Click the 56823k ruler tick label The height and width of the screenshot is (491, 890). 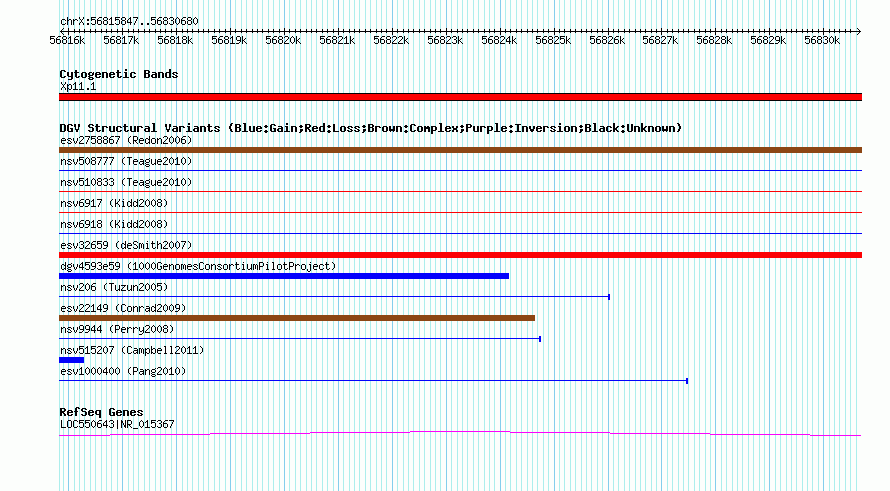click(444, 40)
